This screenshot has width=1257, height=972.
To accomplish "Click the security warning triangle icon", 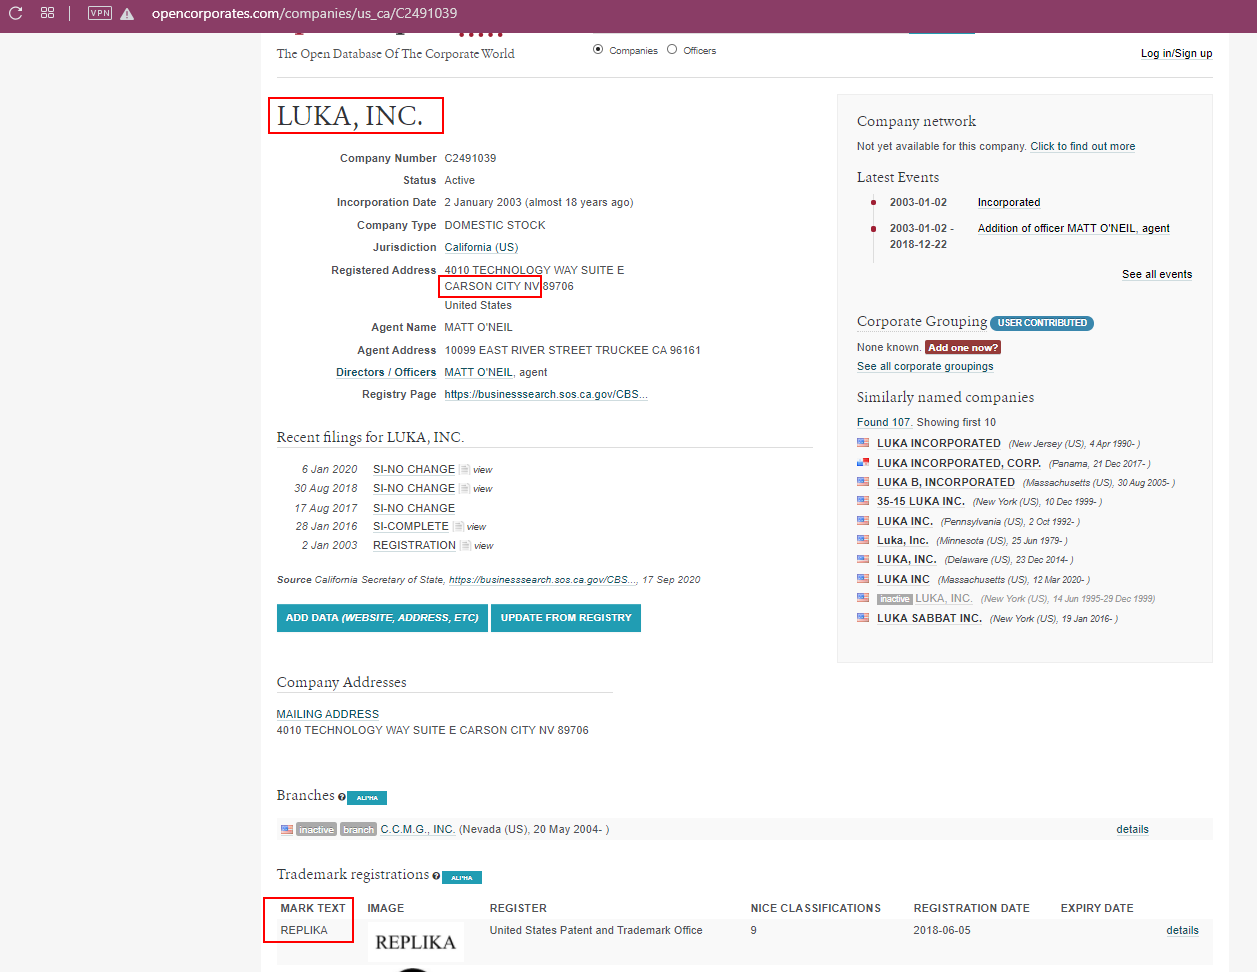I will 127,14.
